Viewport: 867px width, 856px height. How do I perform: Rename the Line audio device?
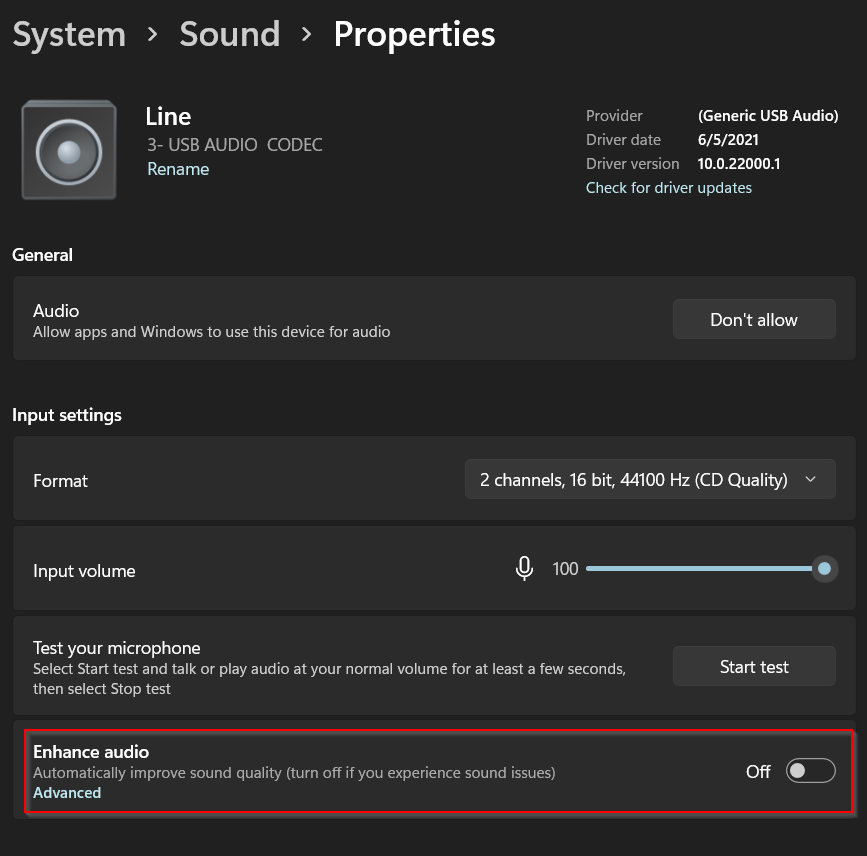pyautogui.click(x=177, y=168)
